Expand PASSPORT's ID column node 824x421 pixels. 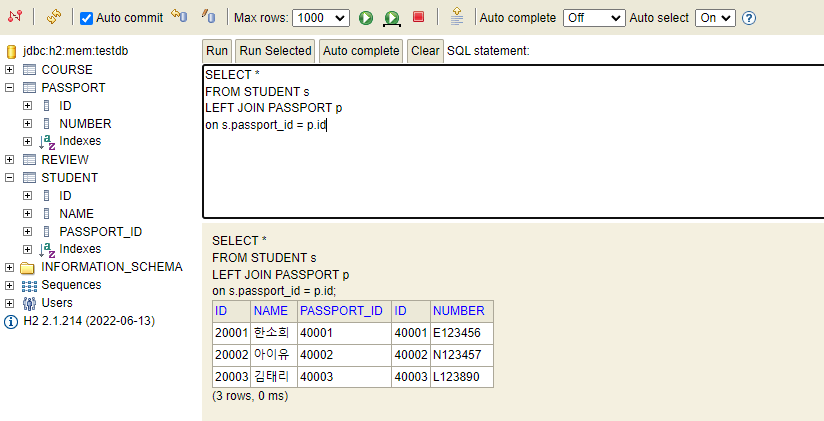pyautogui.click(x=27, y=106)
